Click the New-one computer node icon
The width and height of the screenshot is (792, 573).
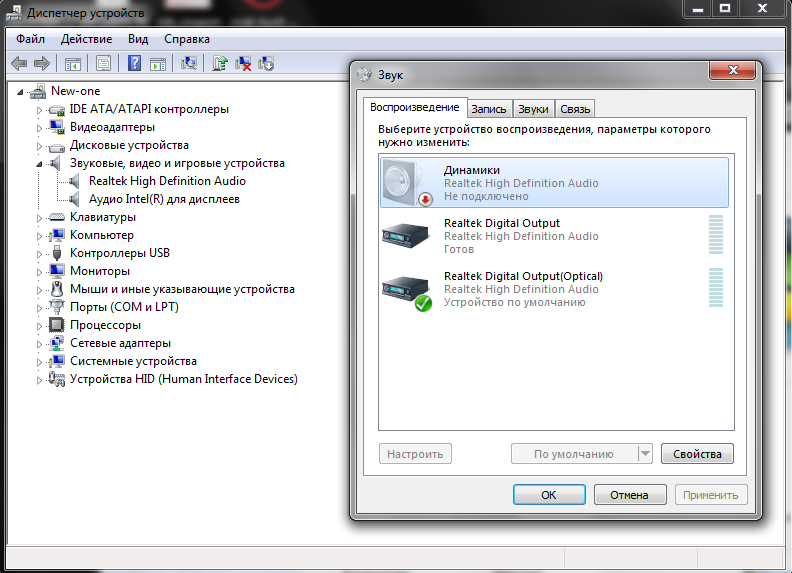(38, 91)
